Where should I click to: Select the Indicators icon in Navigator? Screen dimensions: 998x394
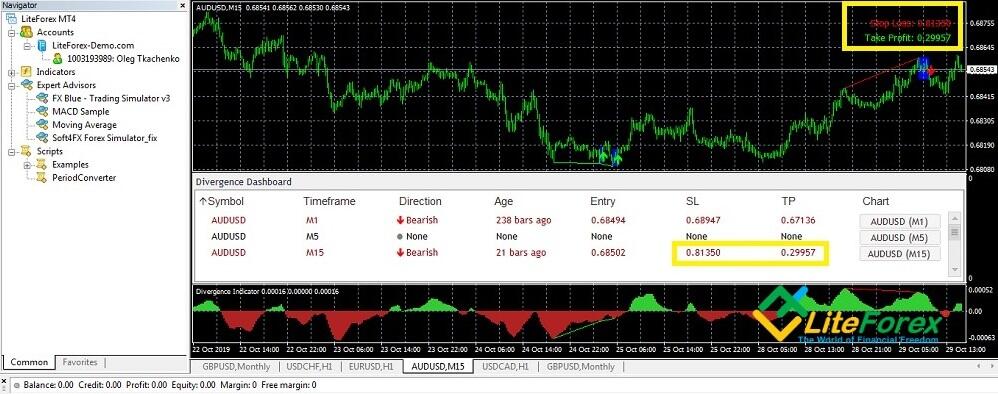click(26, 72)
